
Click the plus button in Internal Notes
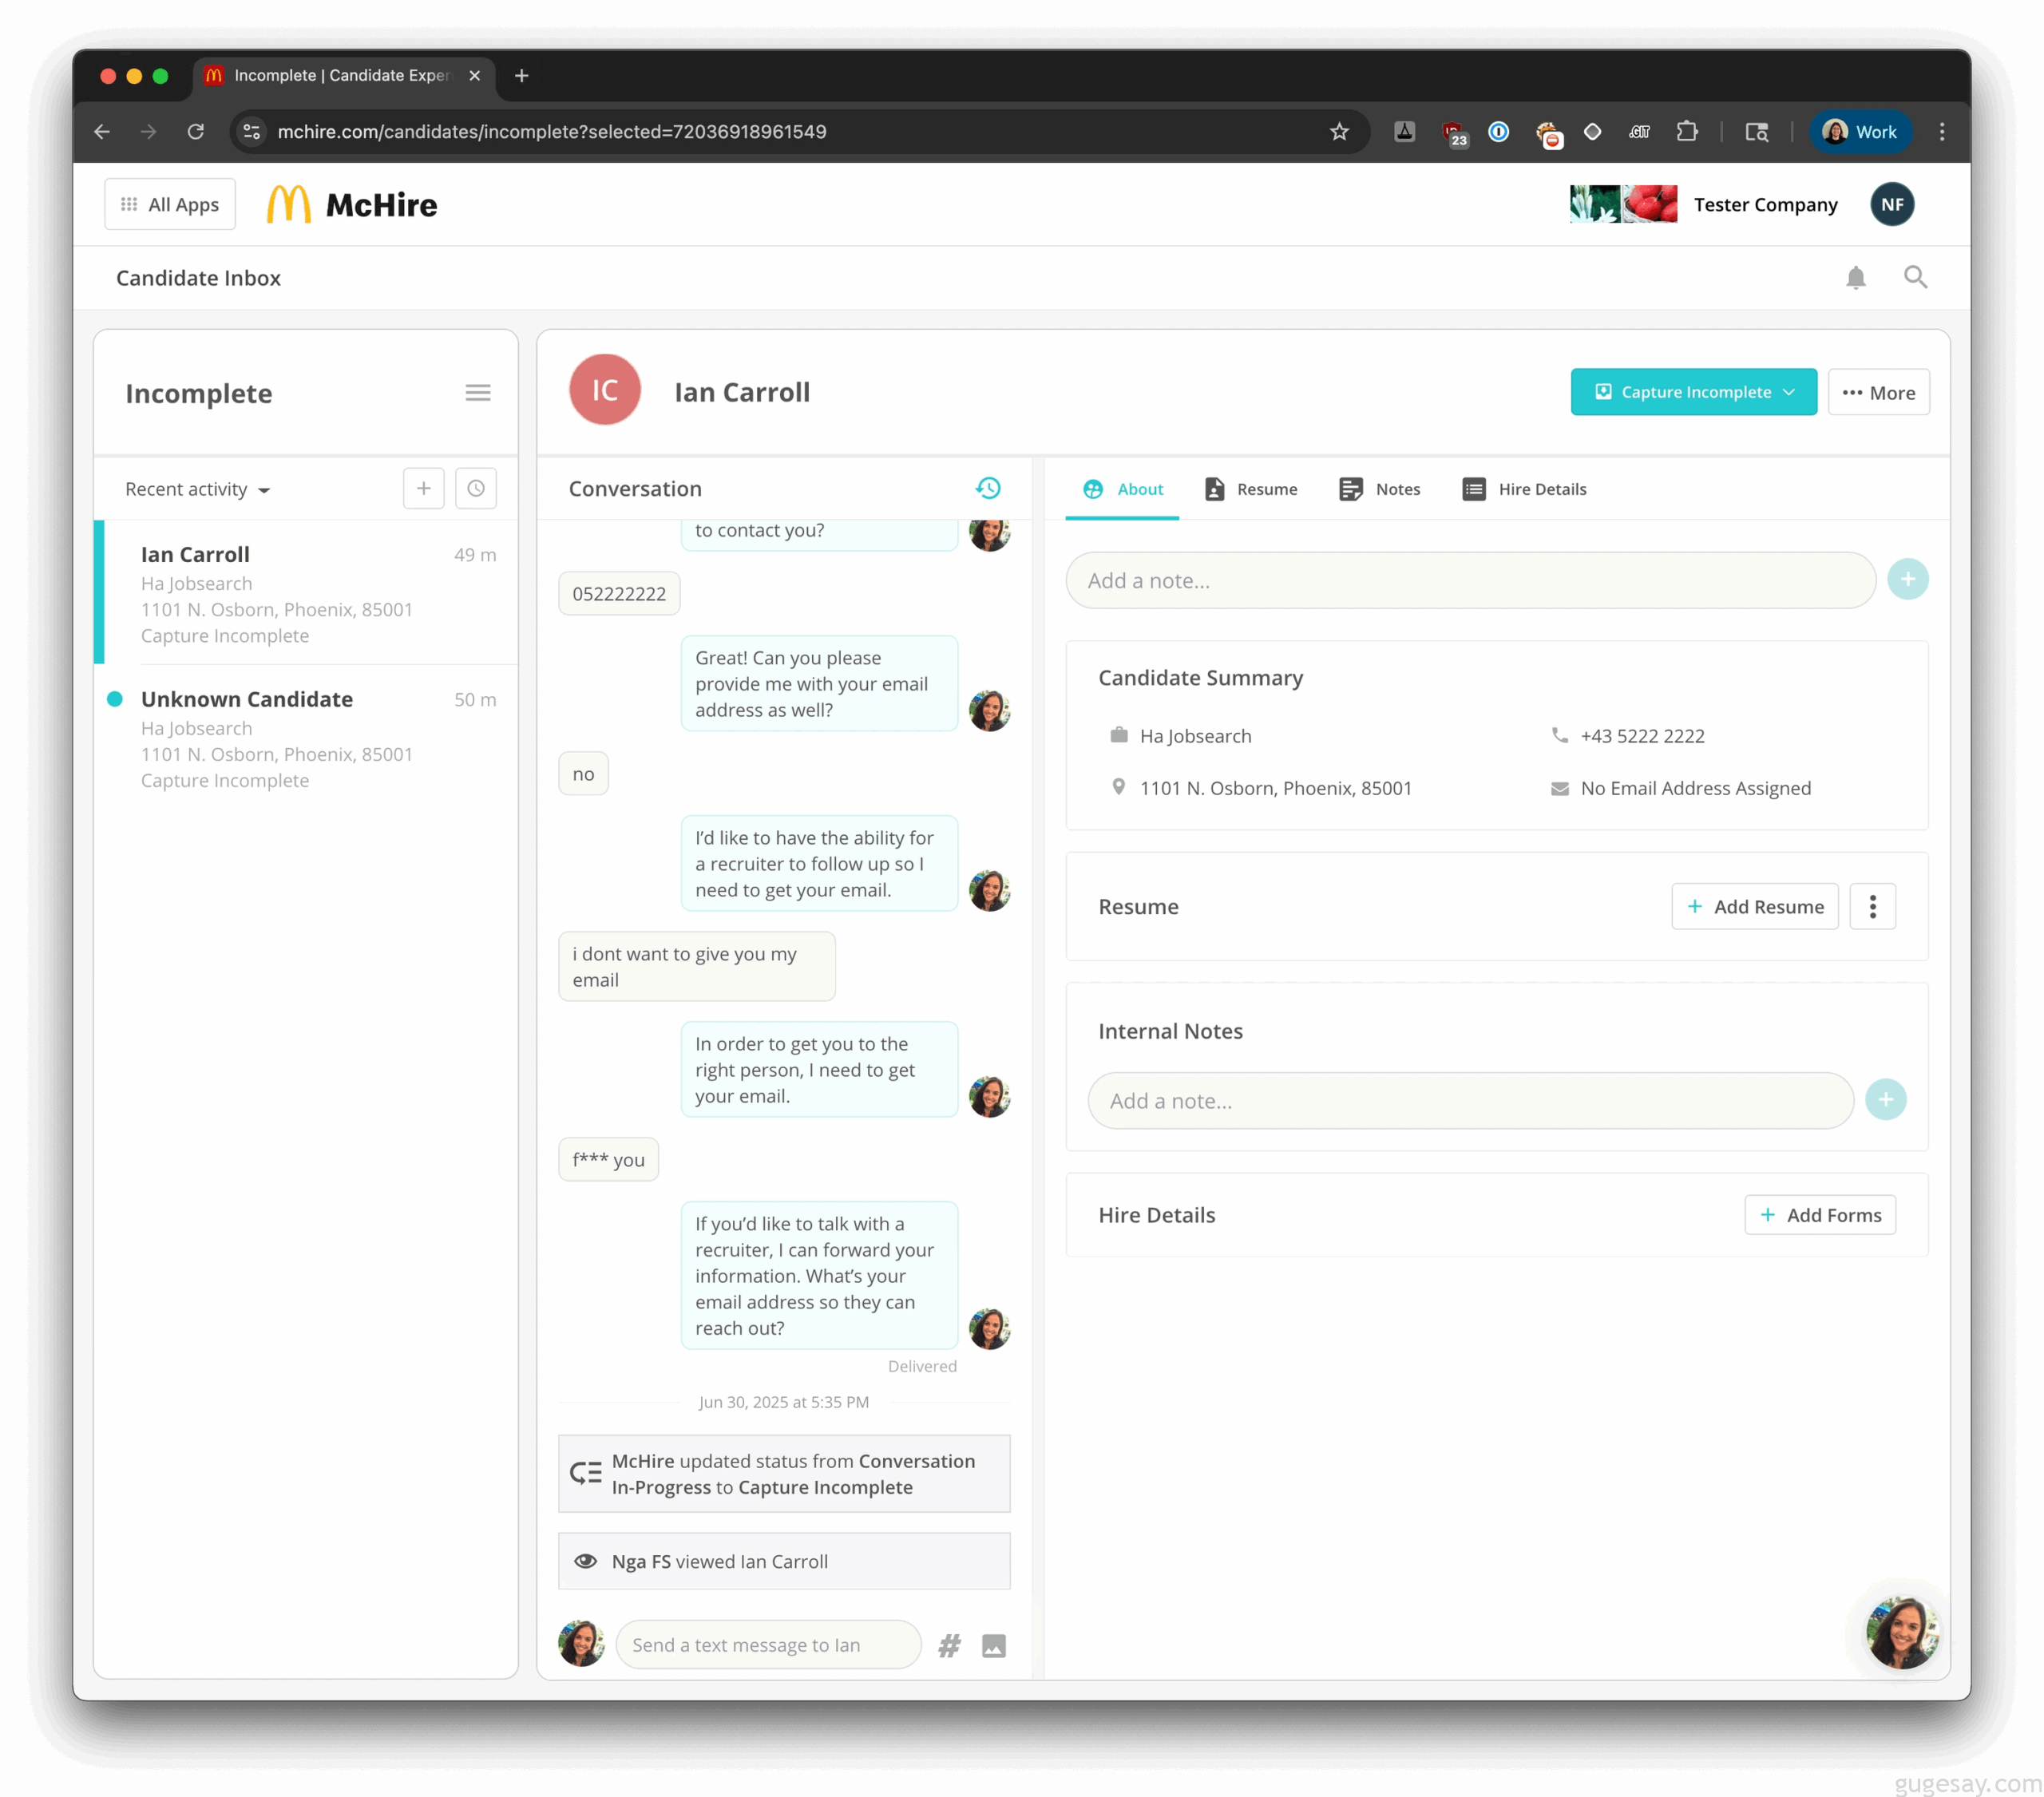click(x=1885, y=1100)
